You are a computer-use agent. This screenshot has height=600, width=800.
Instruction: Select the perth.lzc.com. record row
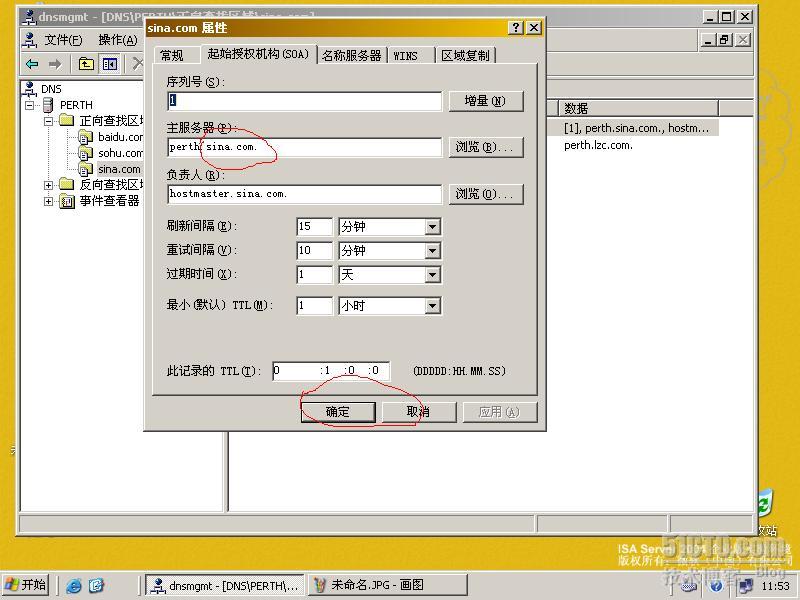point(598,145)
